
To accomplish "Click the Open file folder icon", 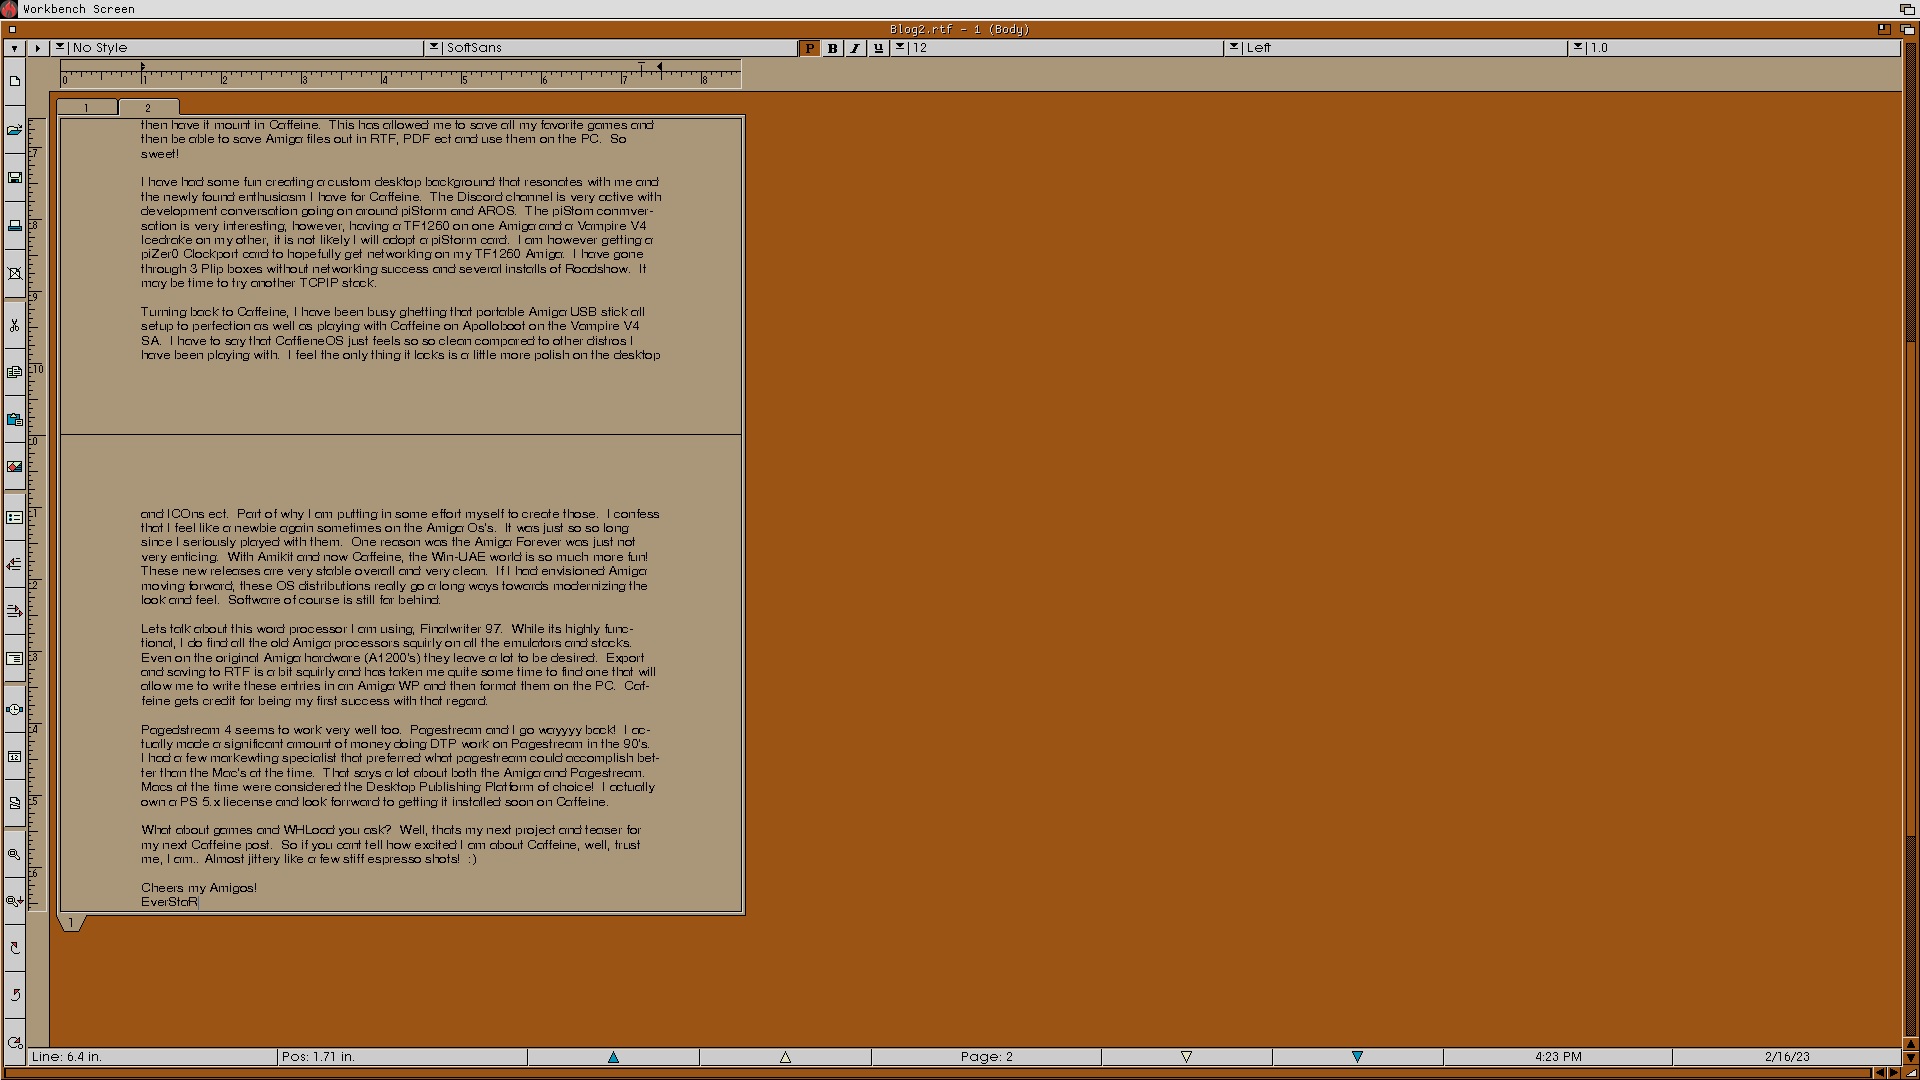I will pyautogui.click(x=15, y=130).
